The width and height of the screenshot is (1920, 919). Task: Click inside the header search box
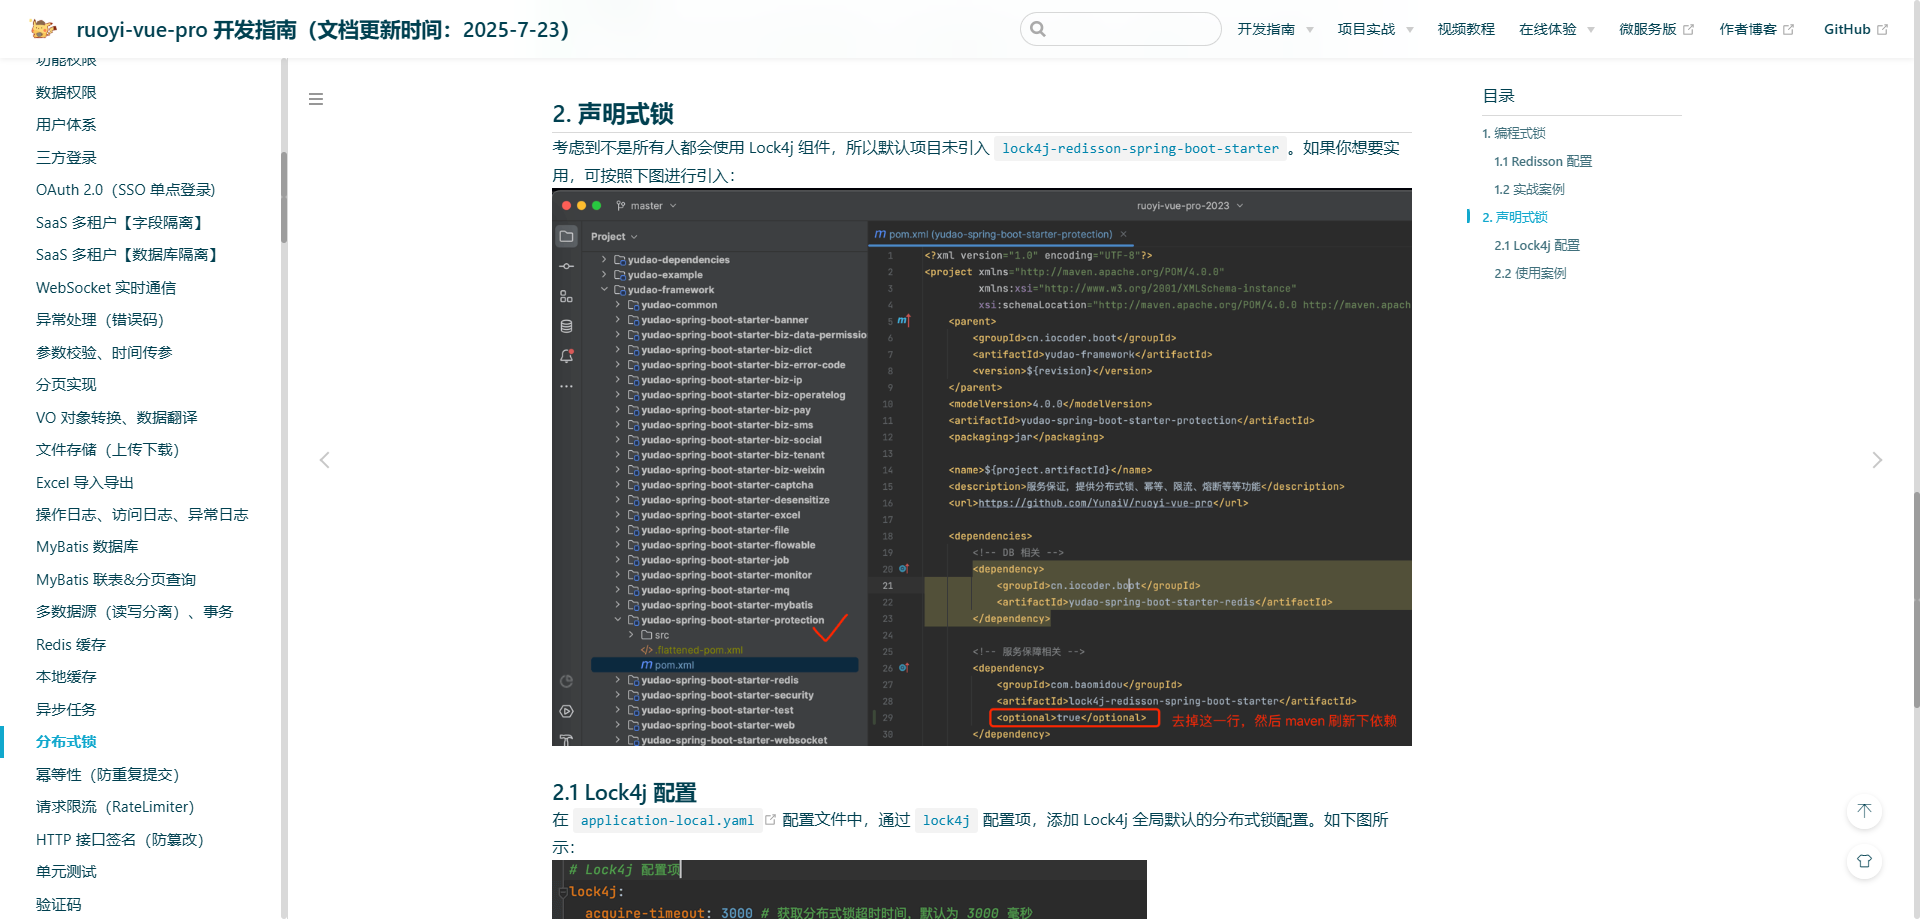tap(1120, 29)
